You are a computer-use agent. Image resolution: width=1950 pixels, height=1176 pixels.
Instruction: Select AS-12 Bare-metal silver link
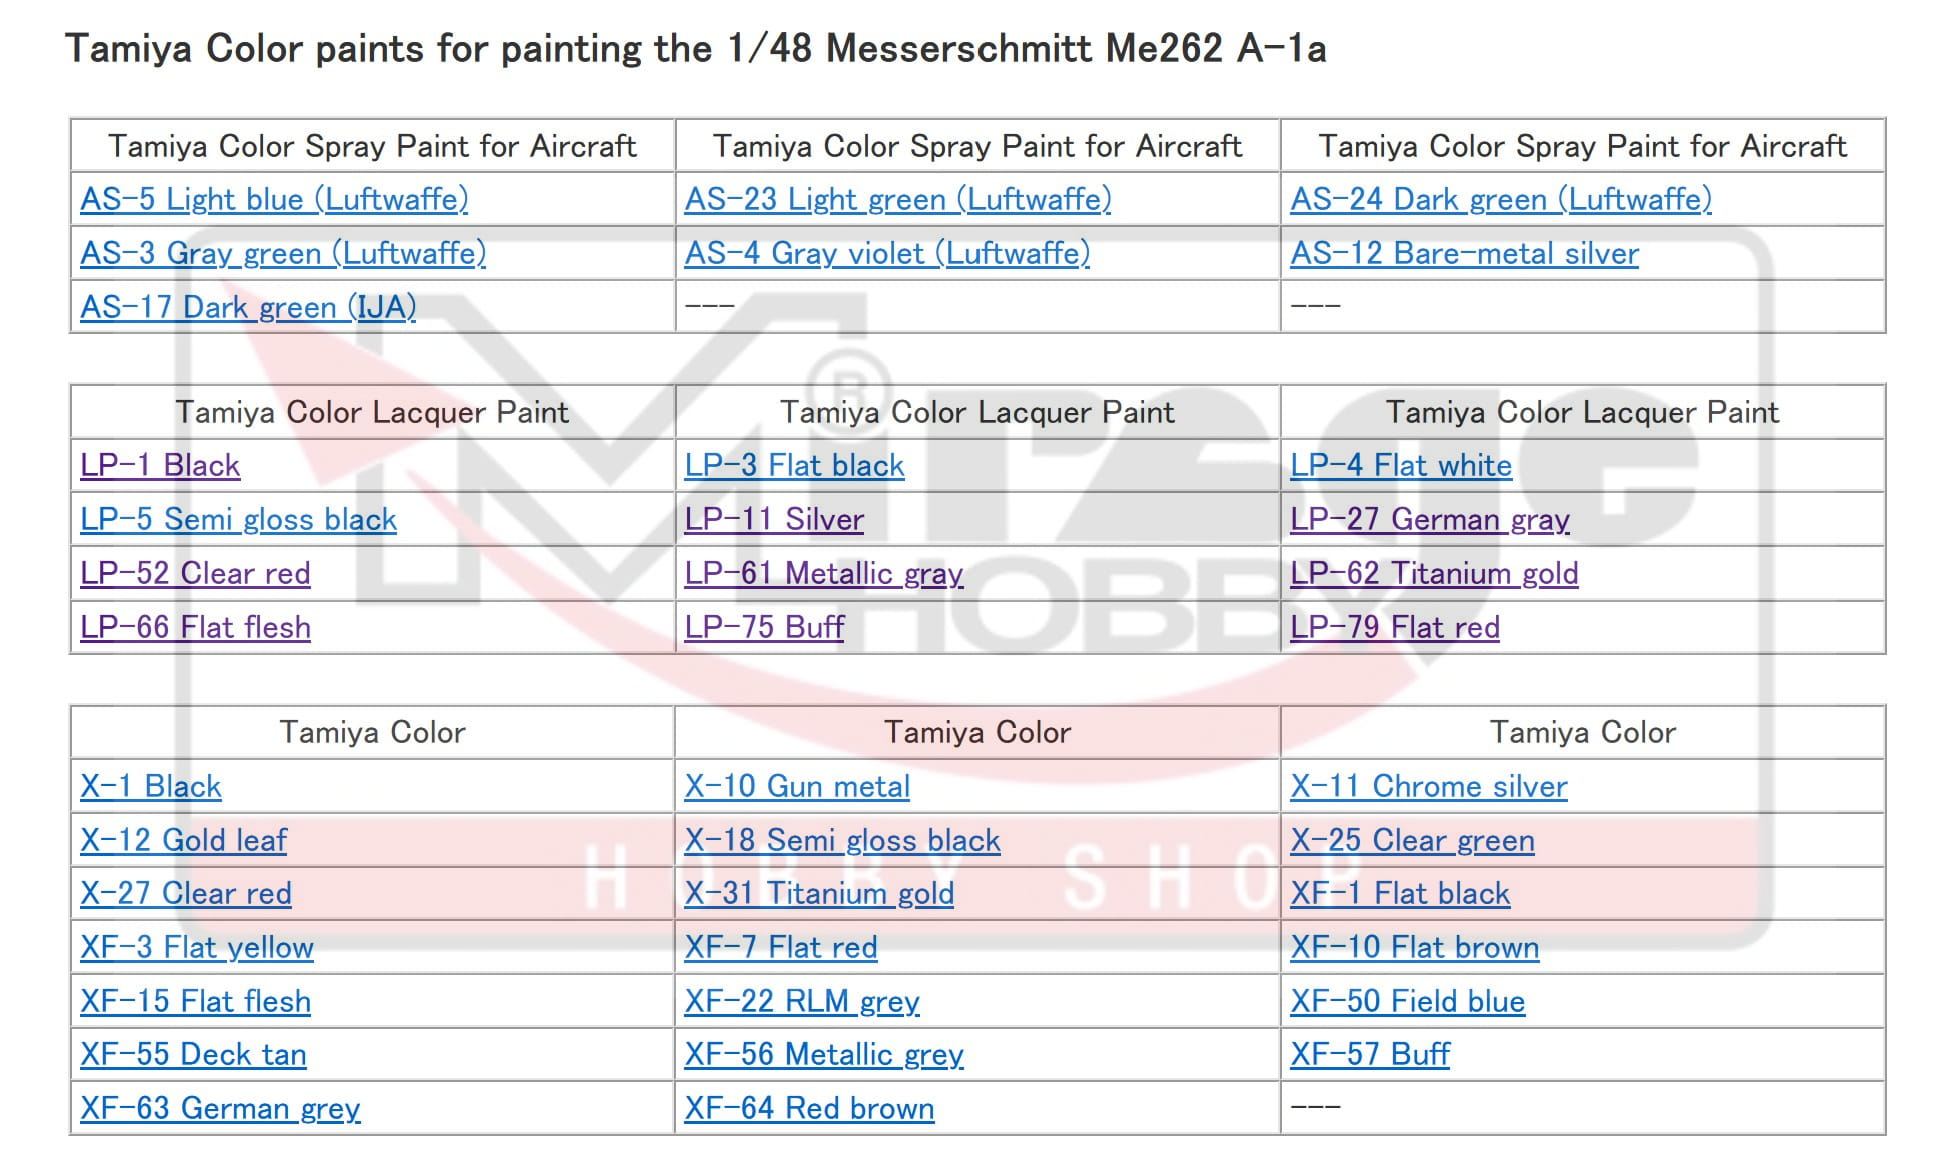click(1464, 254)
